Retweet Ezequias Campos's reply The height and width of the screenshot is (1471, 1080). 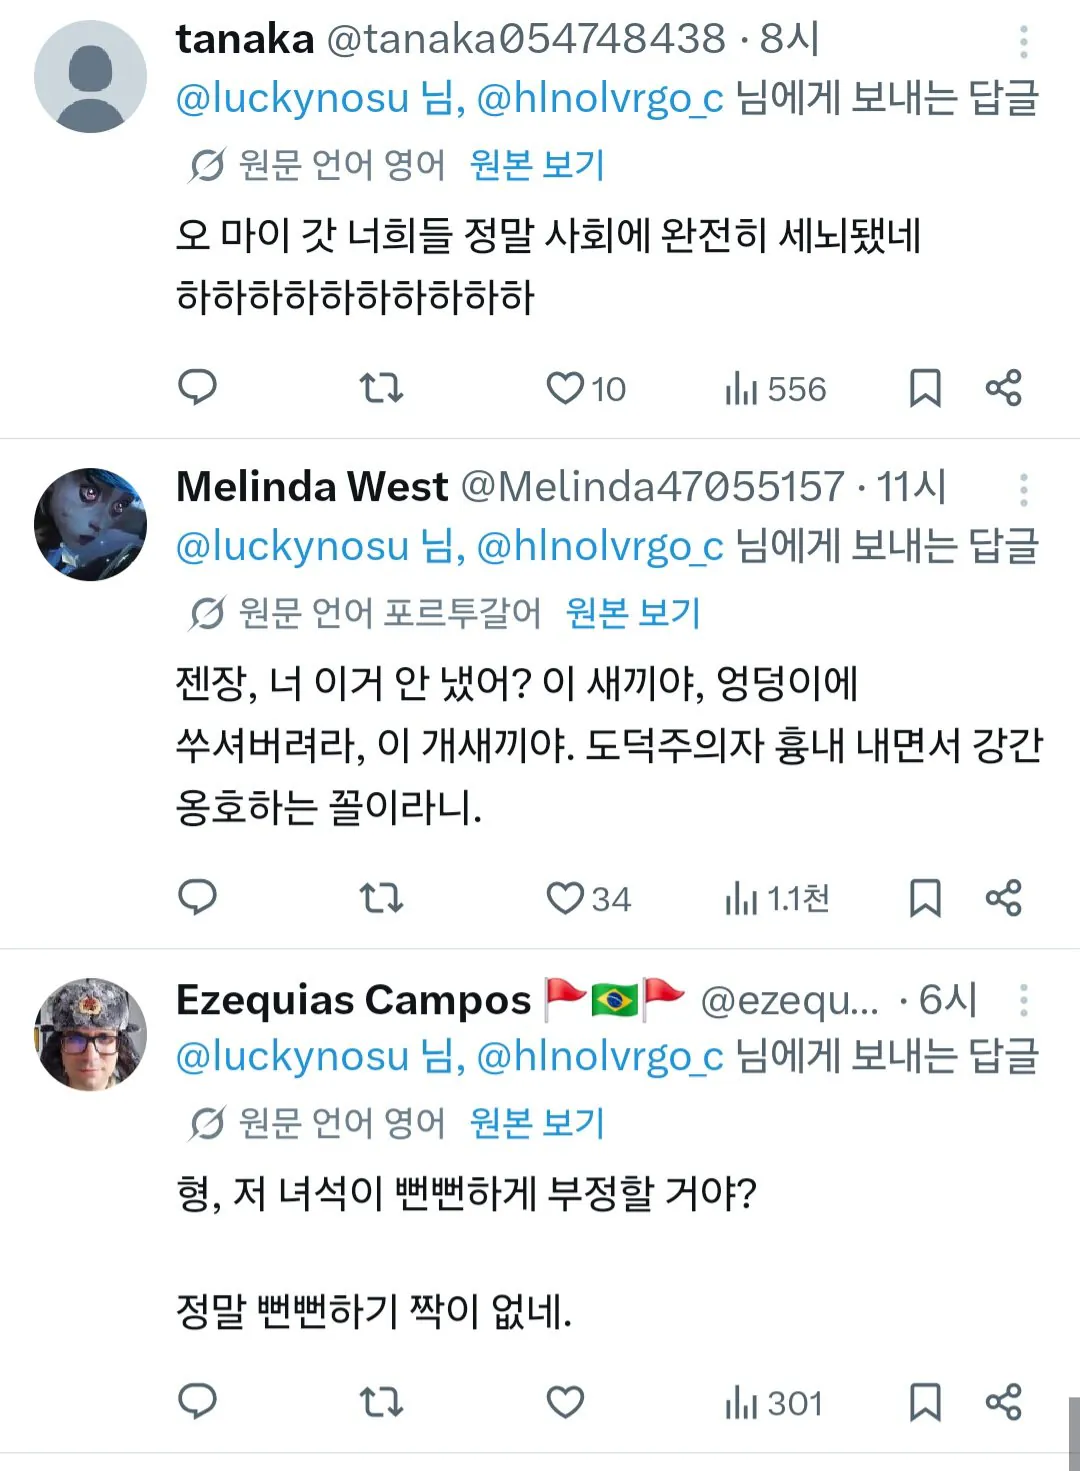pos(381,1402)
